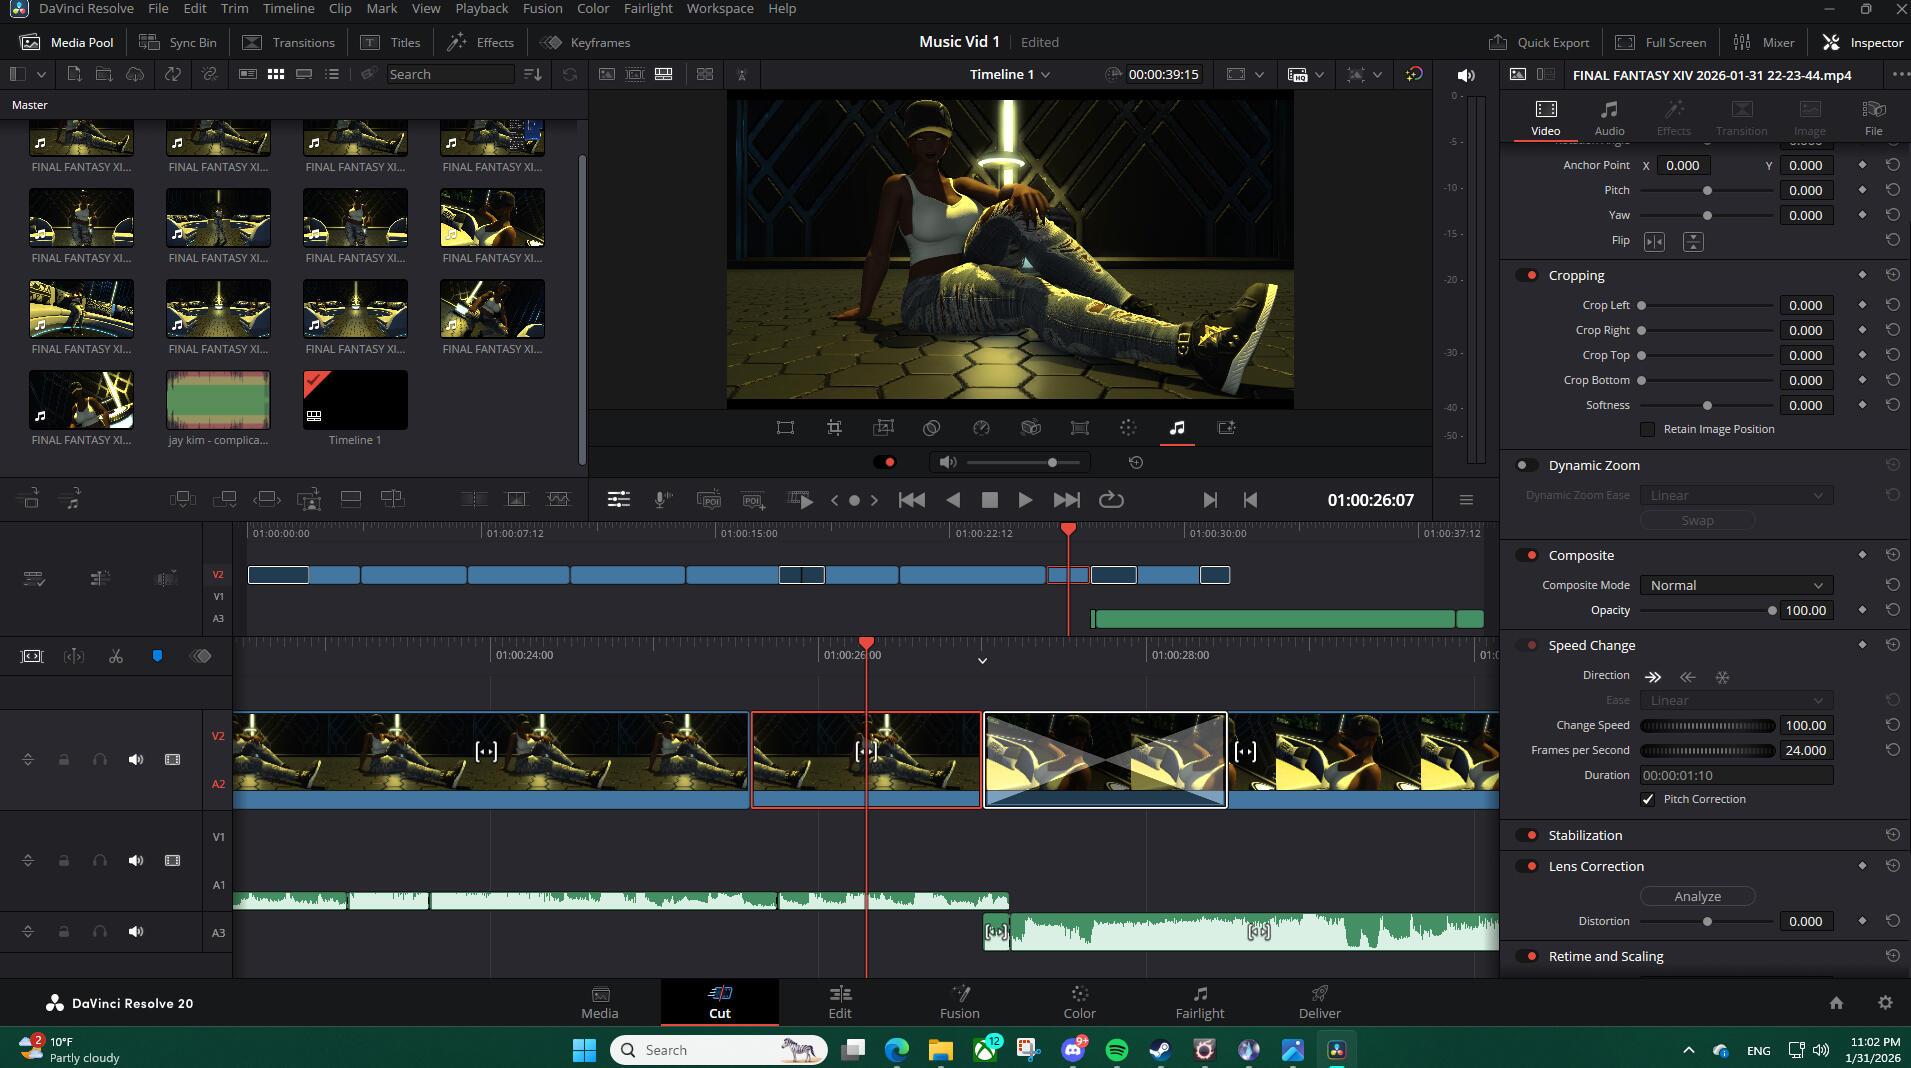Click the Play button in transport controls
Viewport: 1911px width, 1068px height.
(1025, 500)
